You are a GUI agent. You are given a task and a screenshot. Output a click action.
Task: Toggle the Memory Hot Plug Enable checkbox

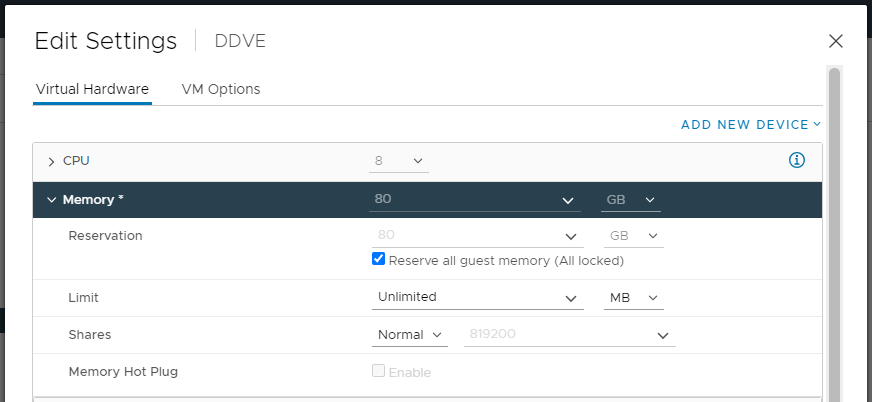pos(378,371)
